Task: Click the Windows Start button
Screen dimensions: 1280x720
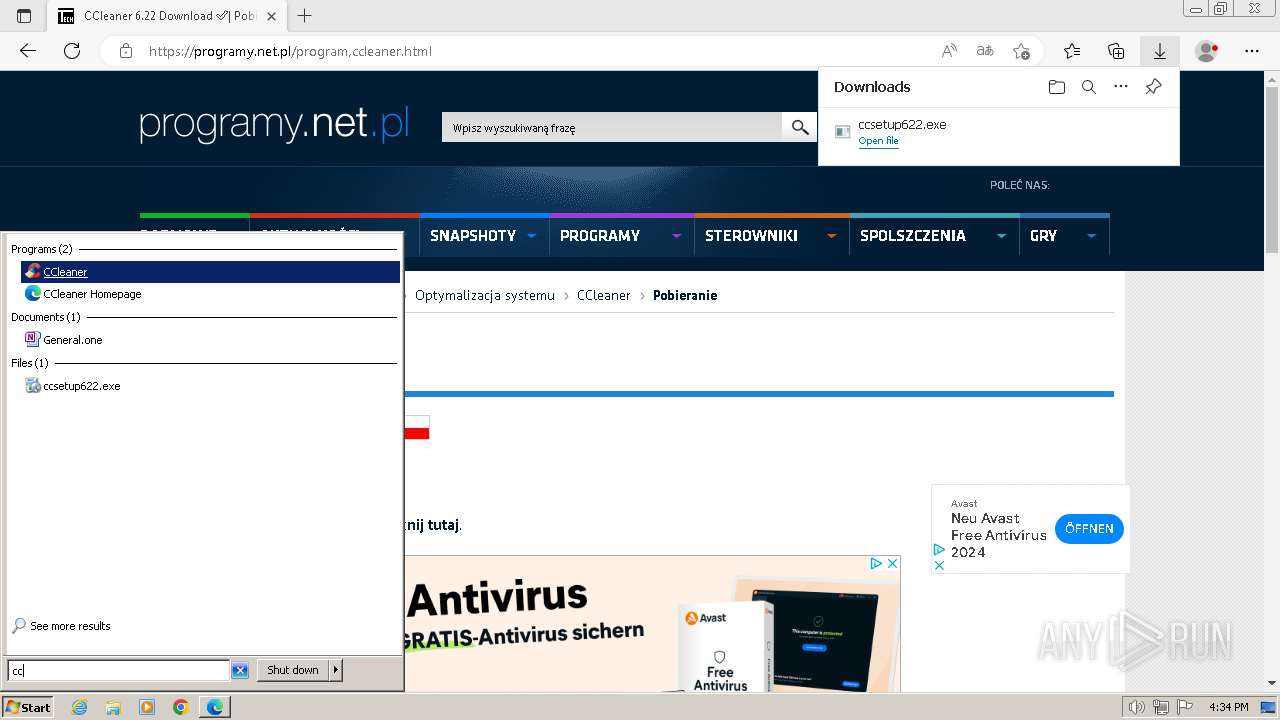Action: click(x=28, y=707)
